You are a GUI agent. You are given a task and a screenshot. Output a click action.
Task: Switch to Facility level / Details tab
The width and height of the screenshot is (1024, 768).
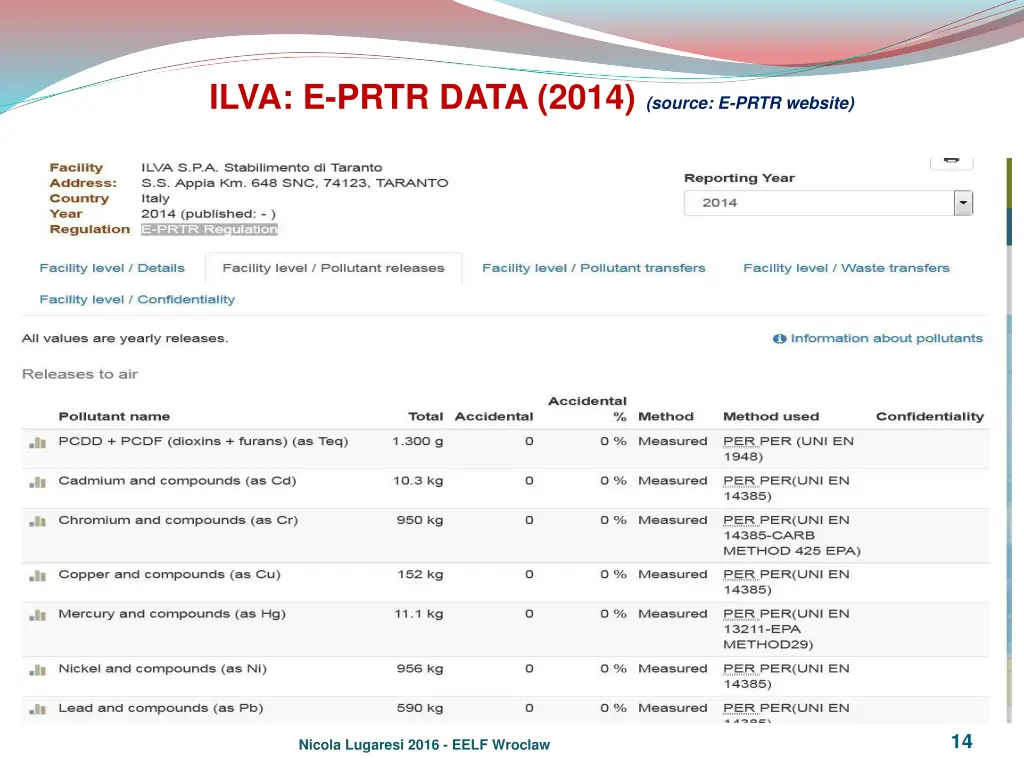pyautogui.click(x=112, y=268)
